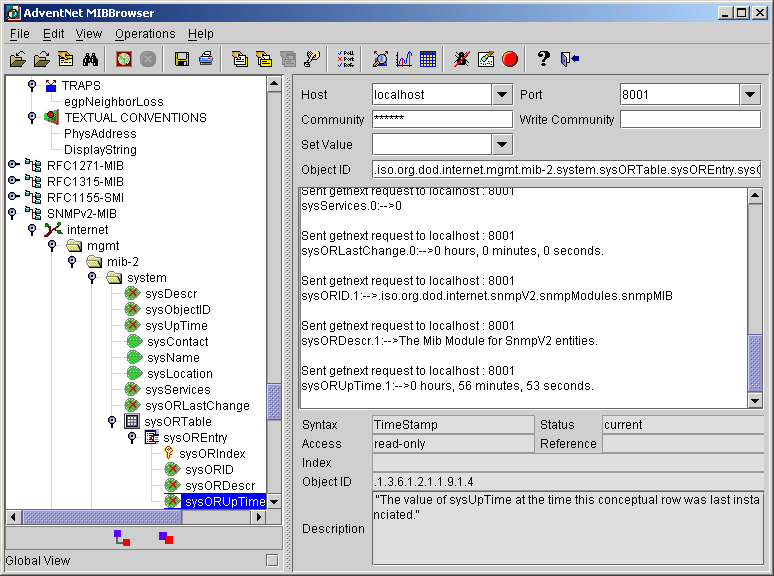Click the SNMP Set hand-writing icon
This screenshot has width=774, height=576.
pos(312,59)
